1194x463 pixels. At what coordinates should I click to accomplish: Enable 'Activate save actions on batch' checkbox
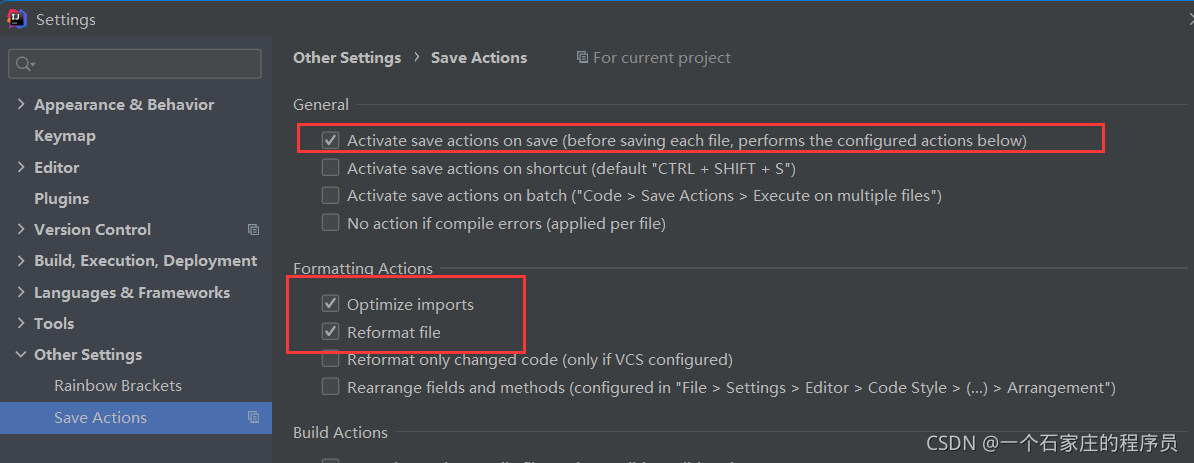point(330,196)
